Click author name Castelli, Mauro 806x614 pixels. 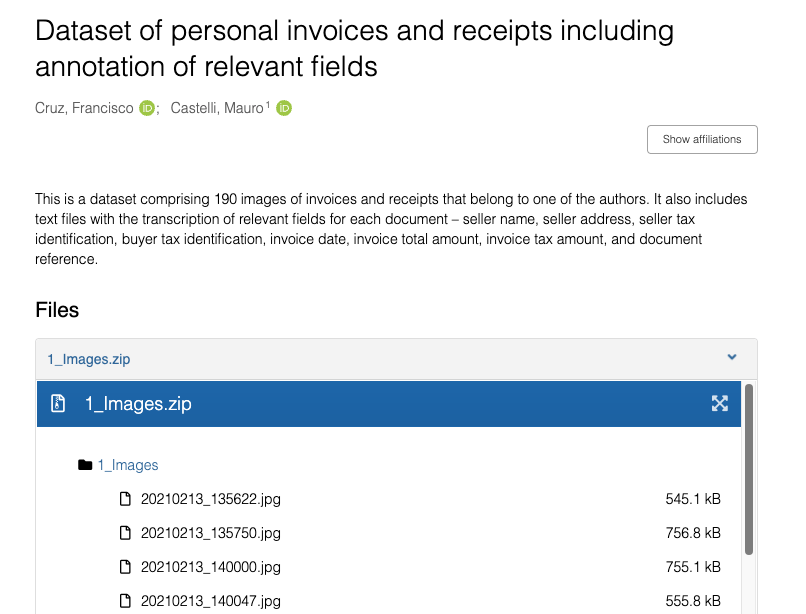click(217, 108)
